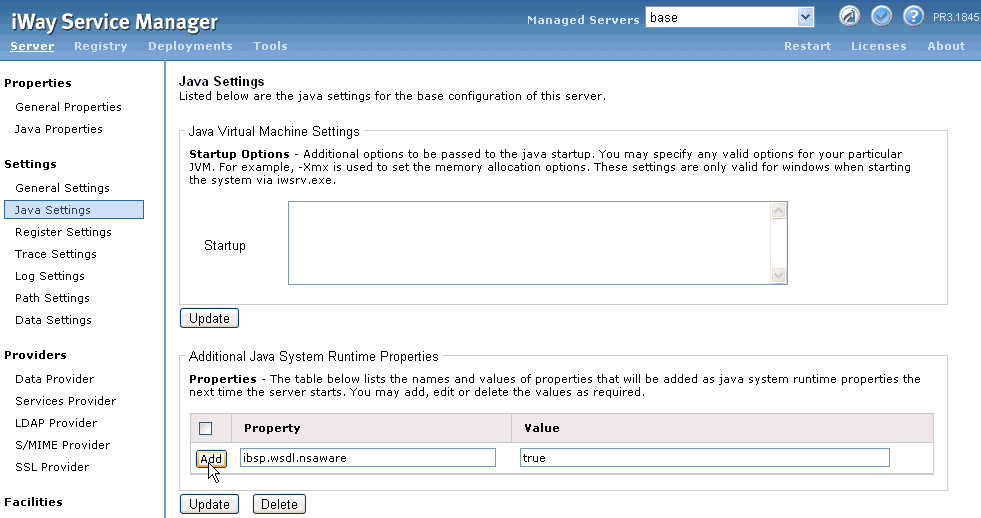Click the Value column header

[542, 428]
